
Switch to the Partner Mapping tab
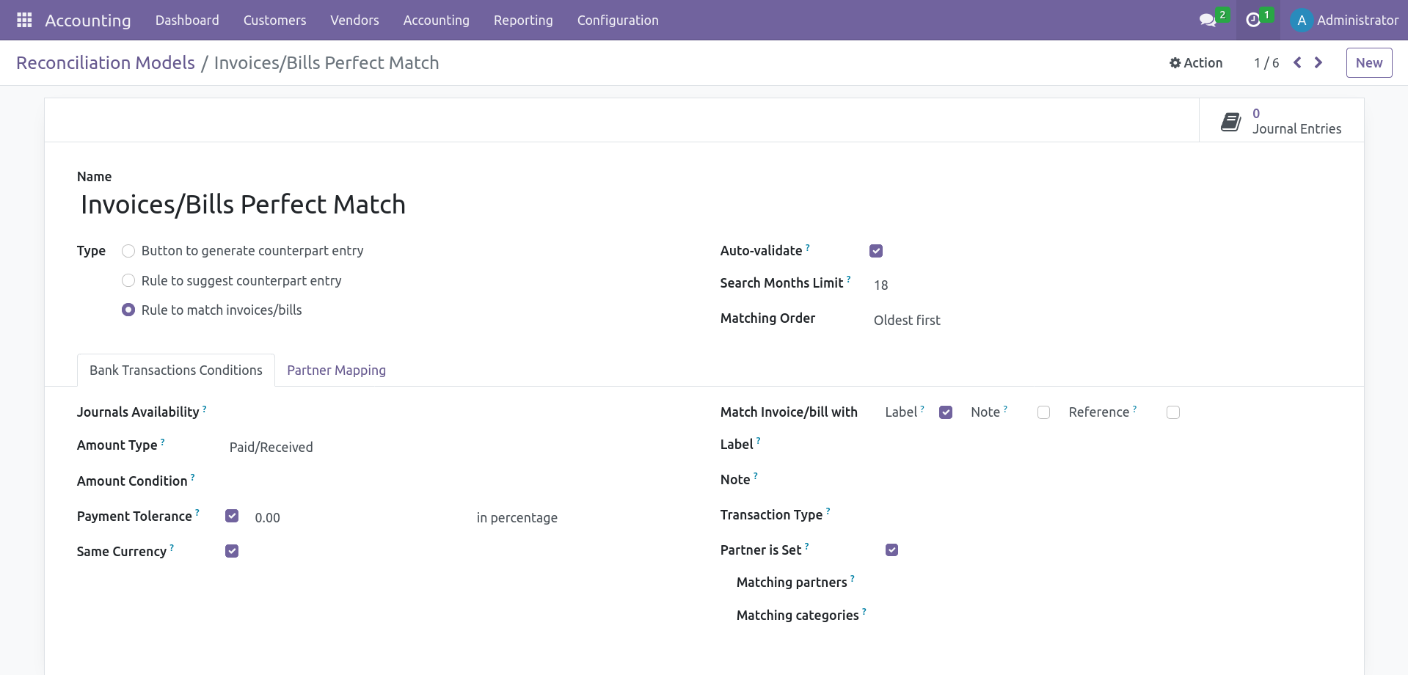tap(336, 370)
